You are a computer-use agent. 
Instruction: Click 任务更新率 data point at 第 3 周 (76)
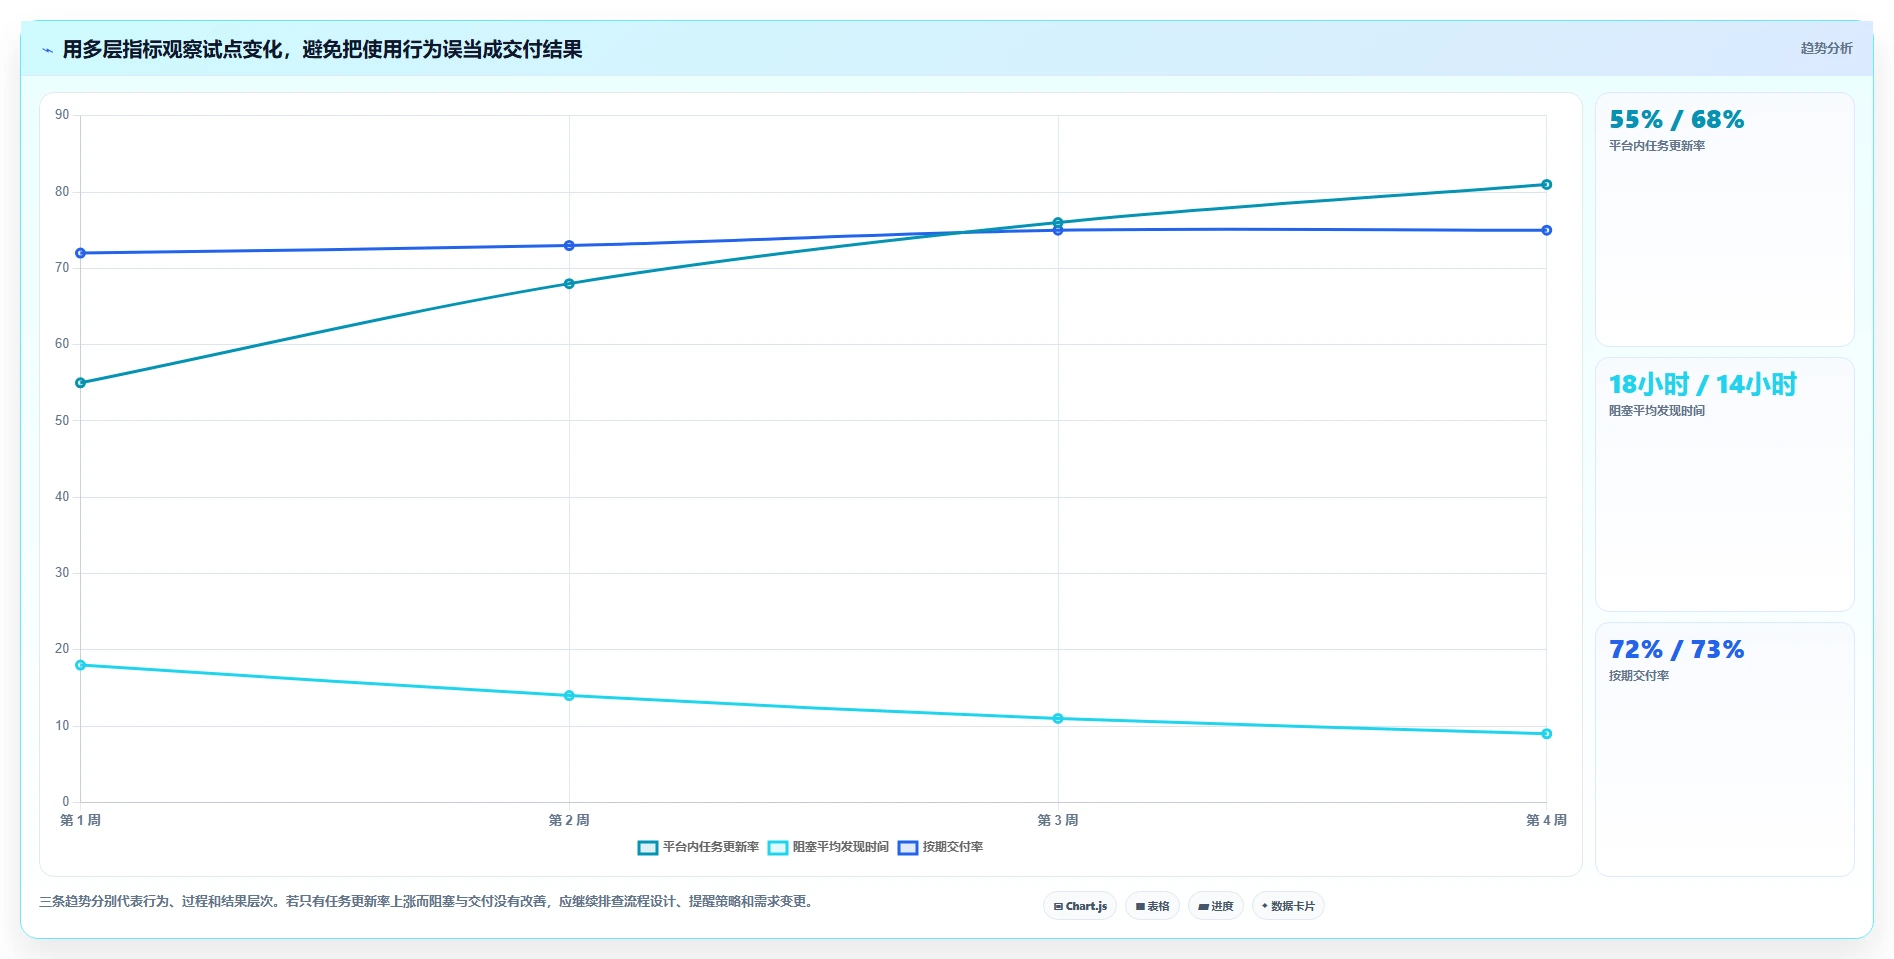click(x=1058, y=223)
